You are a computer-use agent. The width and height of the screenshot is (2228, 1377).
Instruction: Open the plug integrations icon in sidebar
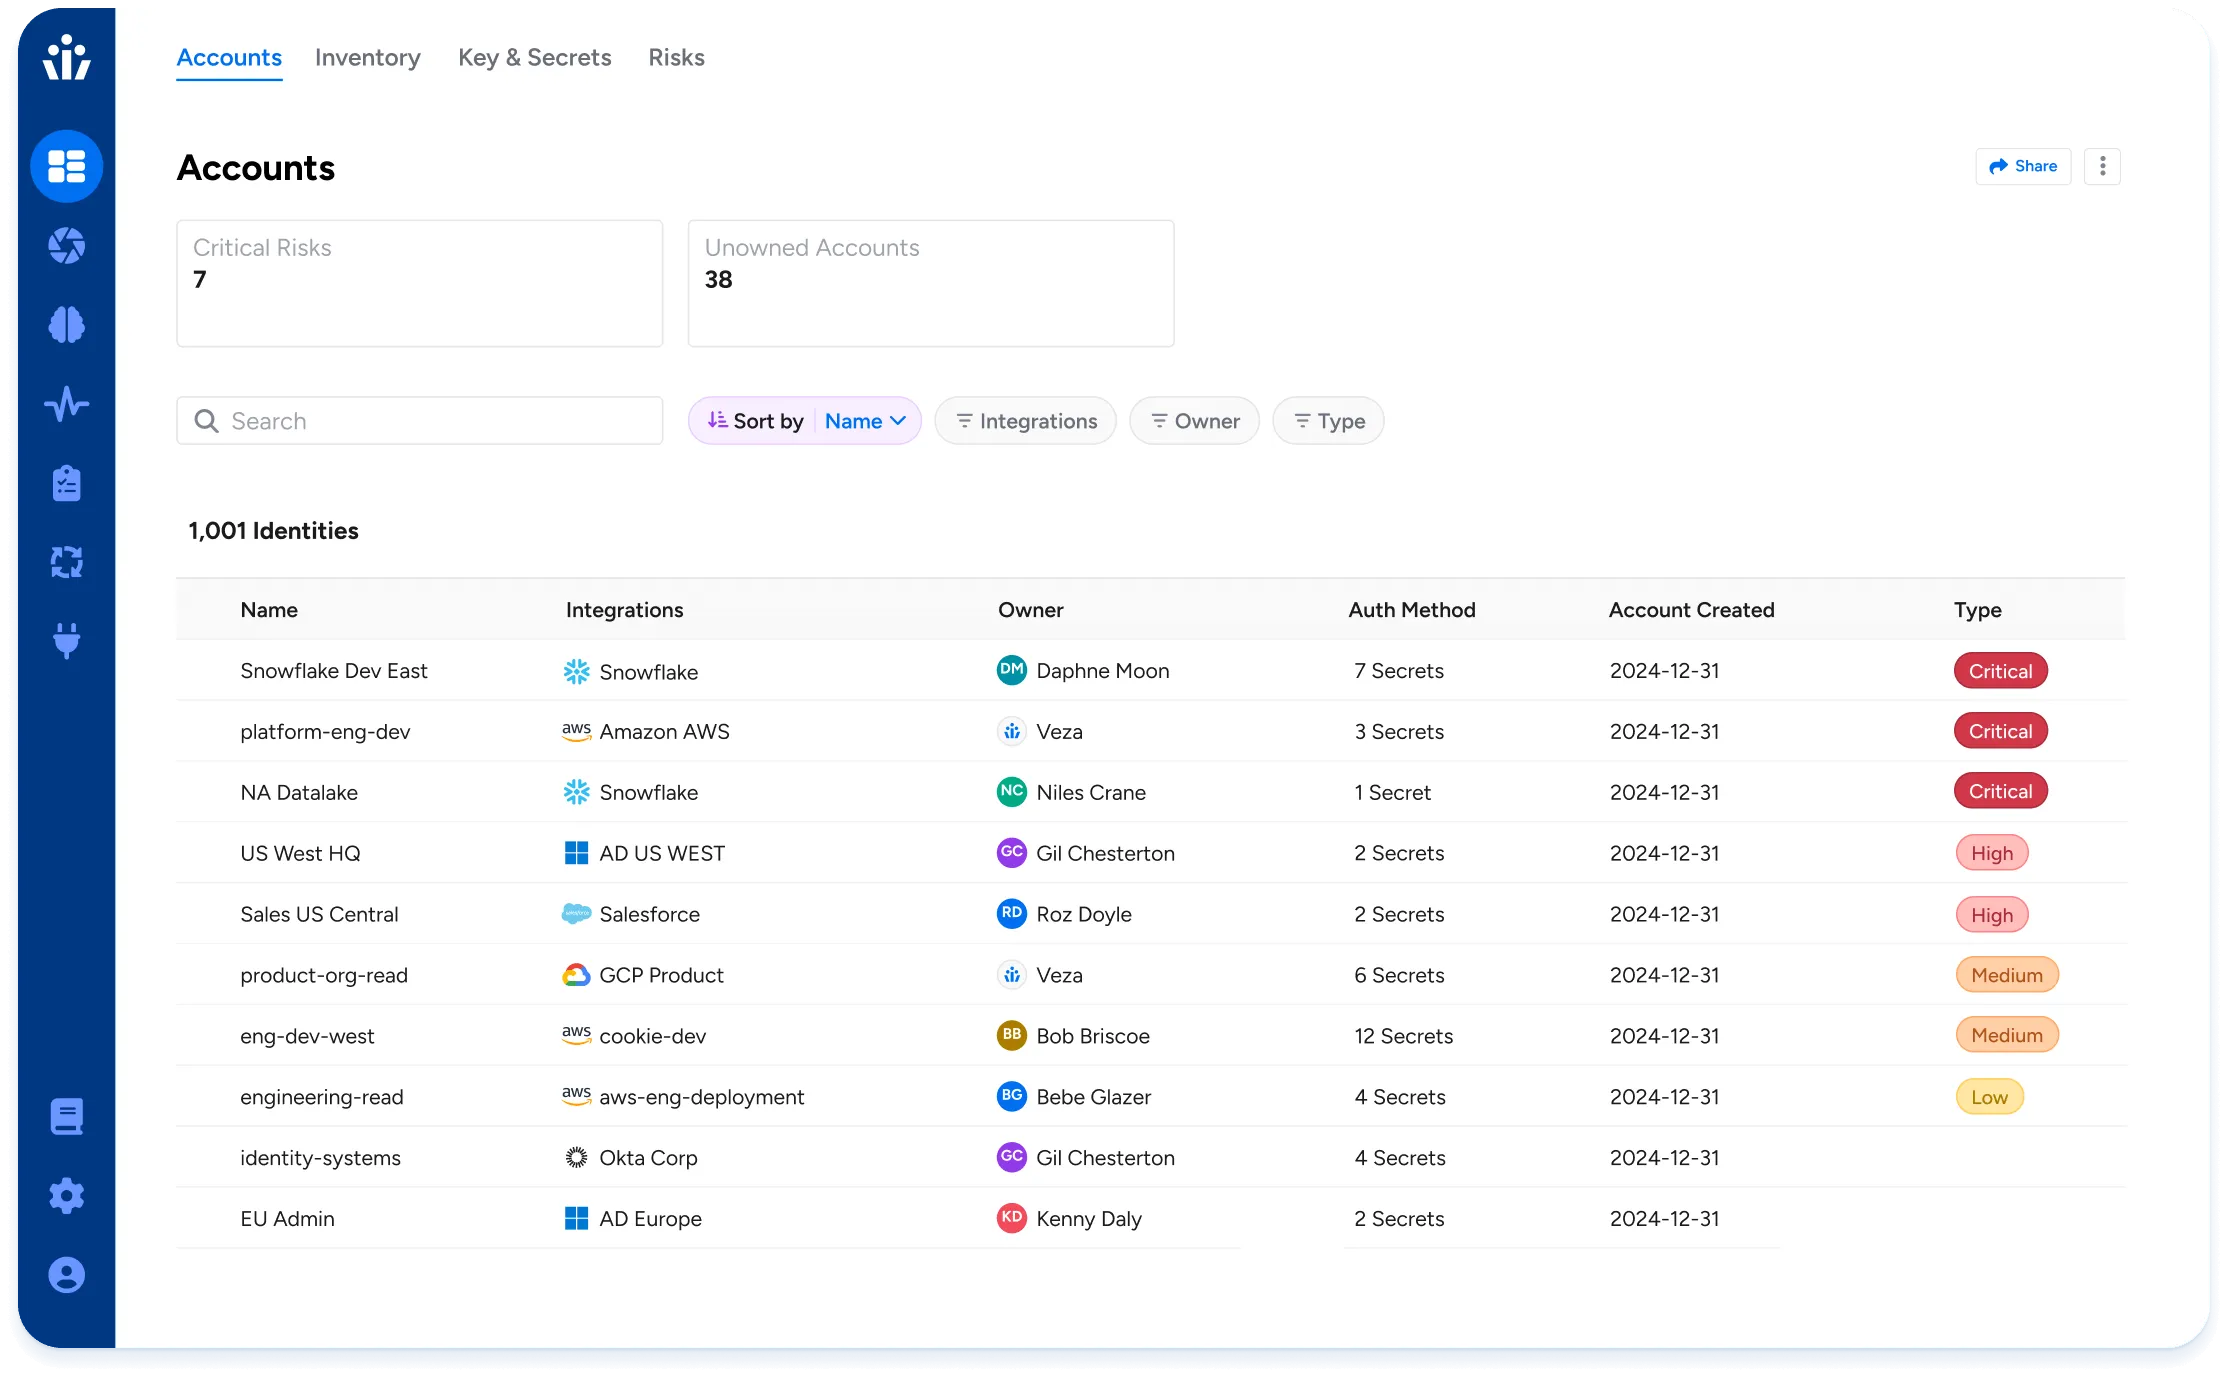pos(66,640)
